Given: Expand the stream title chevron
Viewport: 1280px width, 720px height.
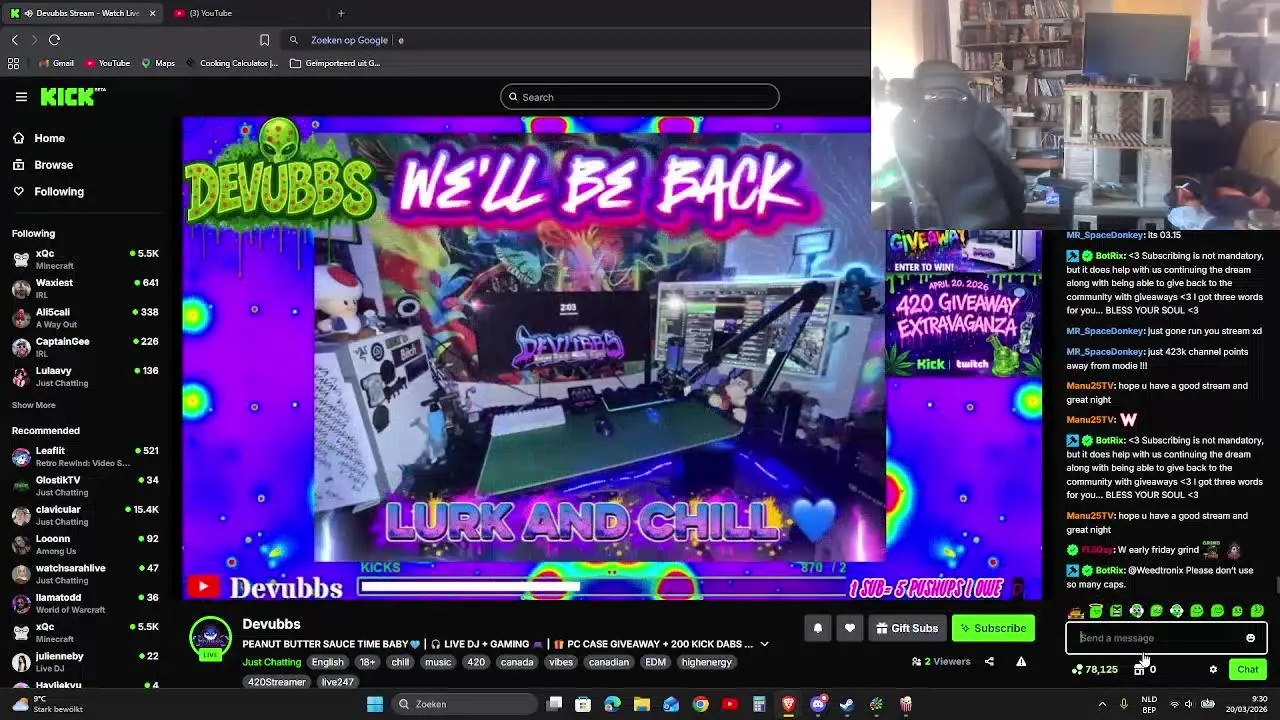Looking at the screenshot, I should (764, 644).
